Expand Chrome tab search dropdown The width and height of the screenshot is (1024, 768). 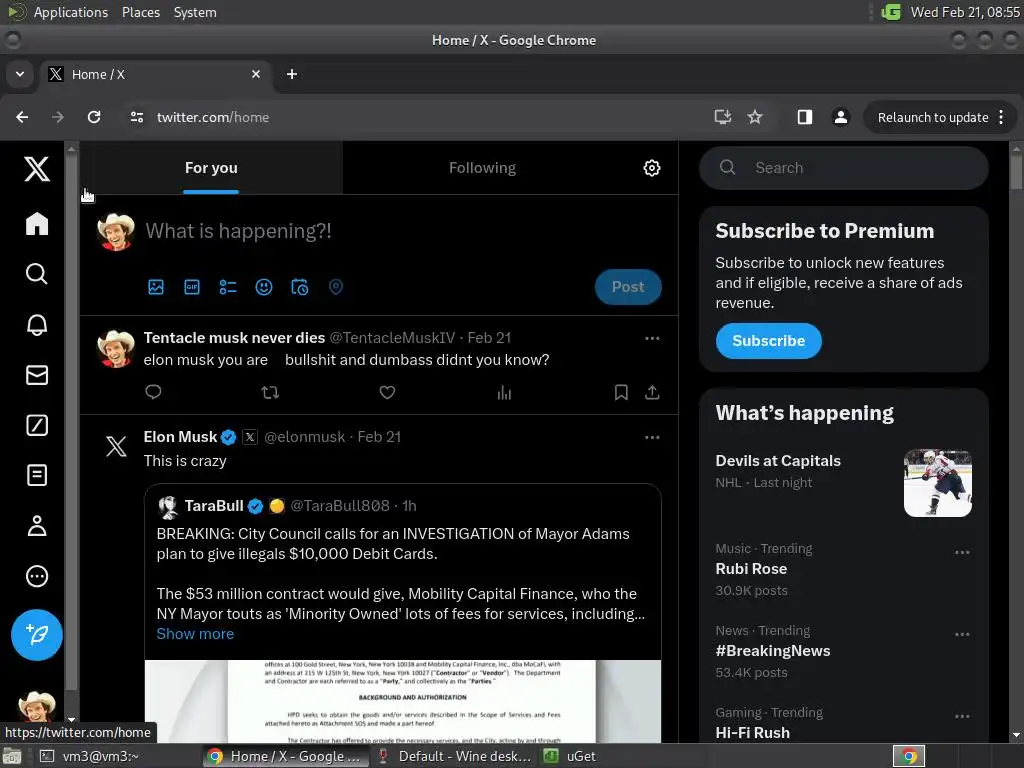click(x=20, y=74)
